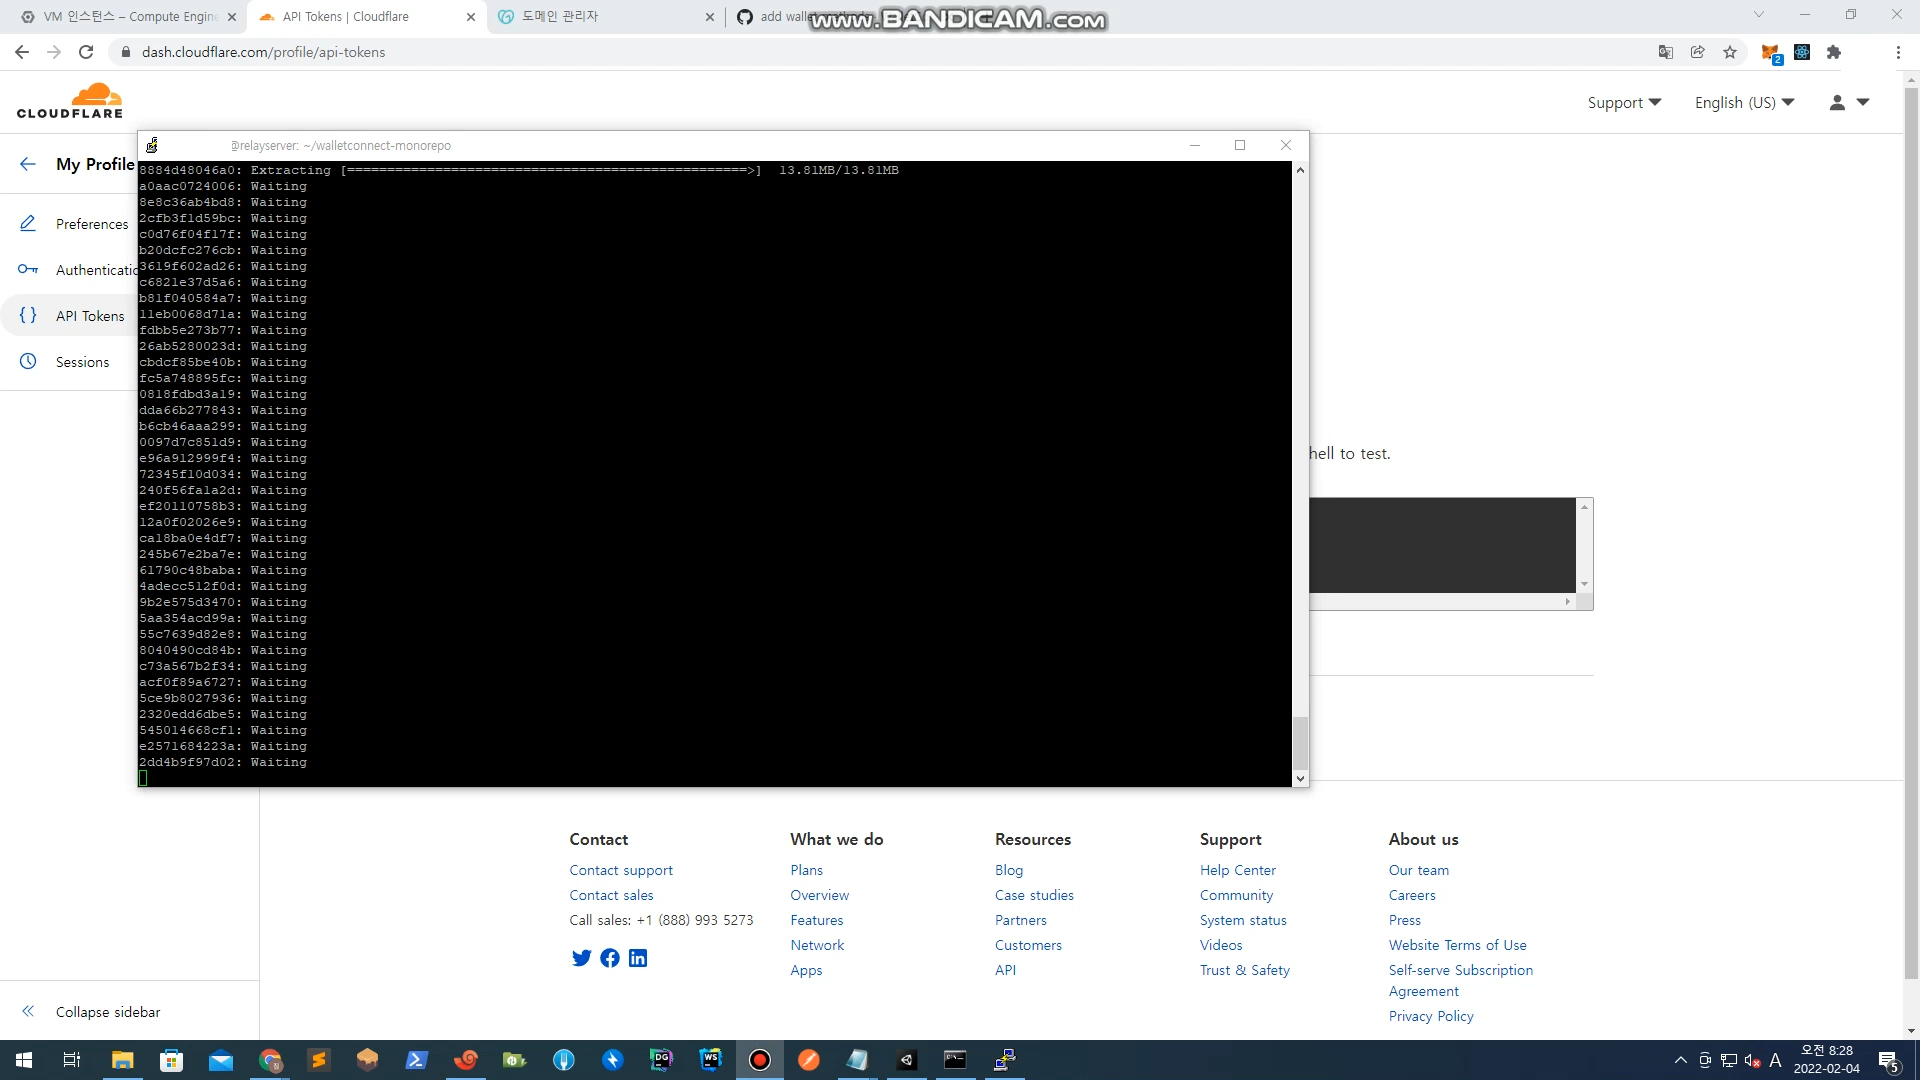Bookmark this page with the star icon
Image resolution: width=1920 pixels, height=1080 pixels.
pos(1730,52)
